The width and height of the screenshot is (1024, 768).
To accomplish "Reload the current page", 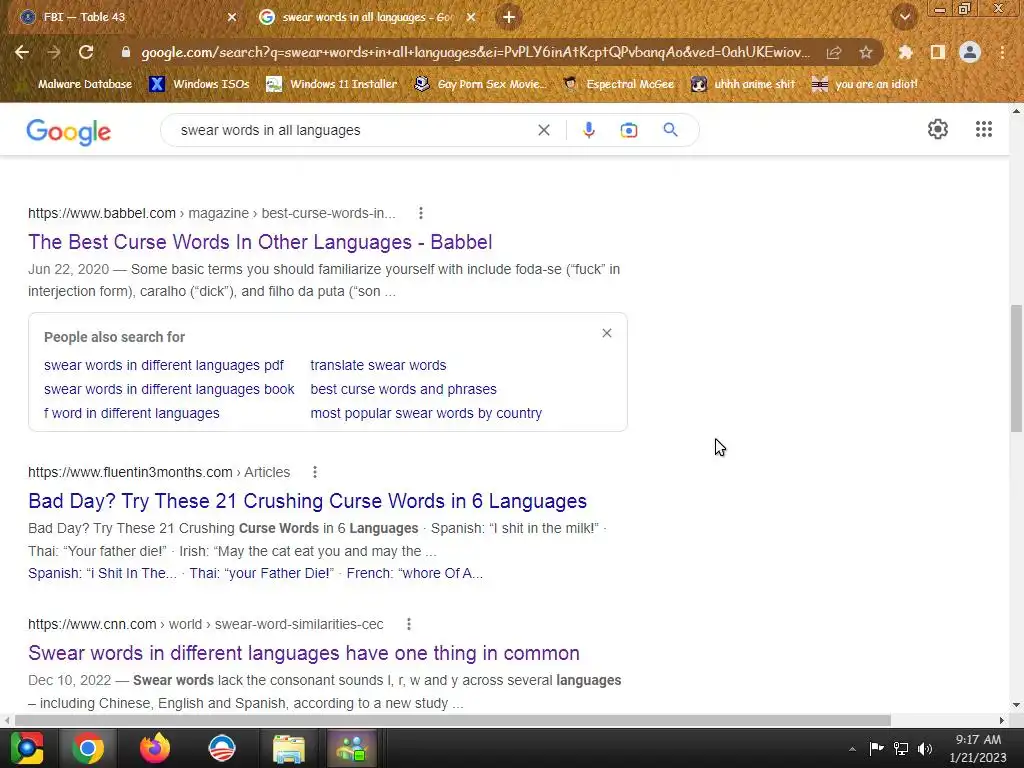I will click(x=86, y=52).
